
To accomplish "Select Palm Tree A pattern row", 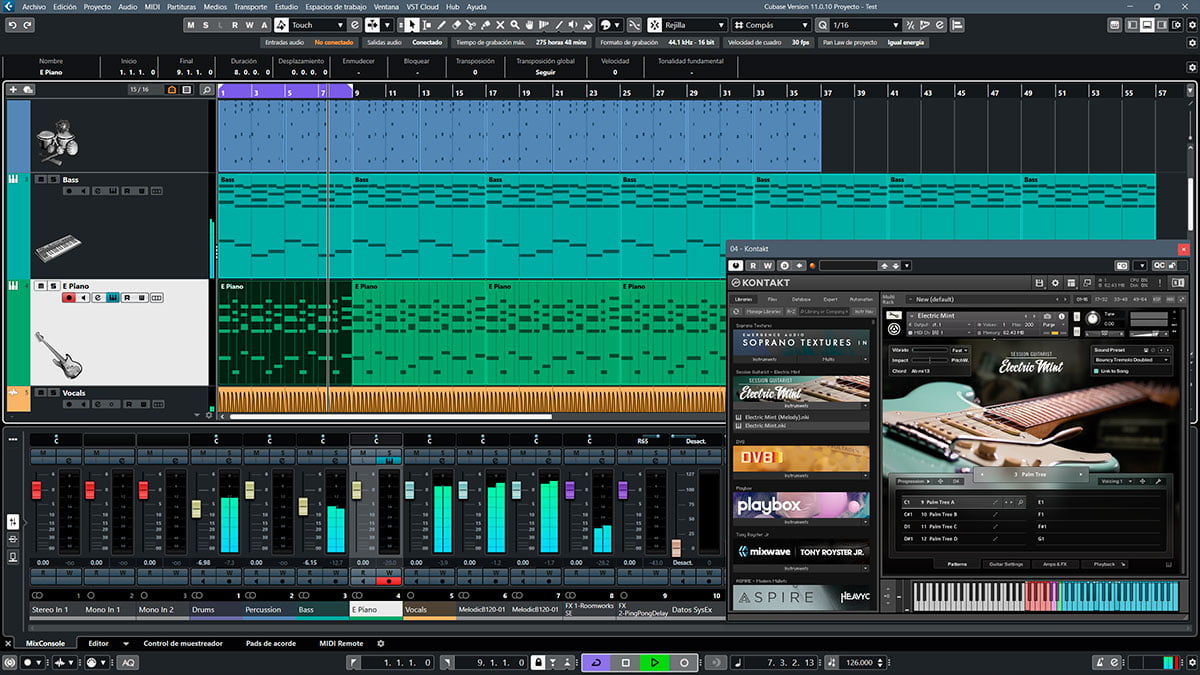I will click(x=962, y=502).
